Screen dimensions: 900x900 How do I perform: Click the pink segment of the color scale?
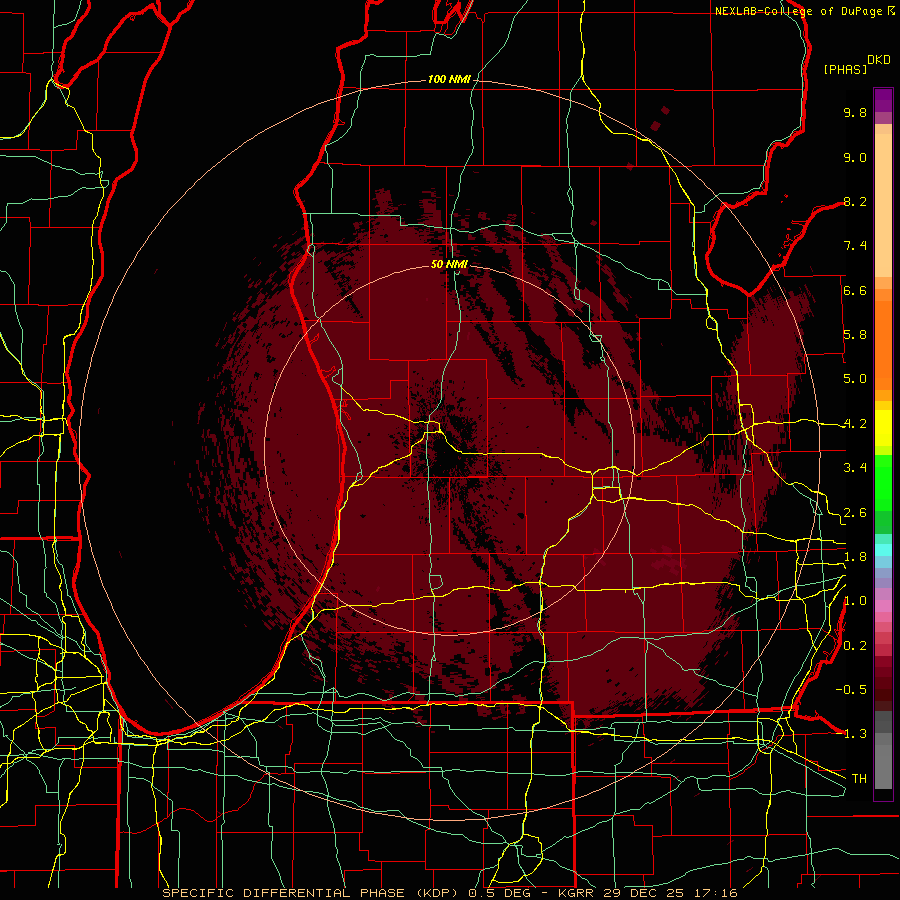coord(883,606)
